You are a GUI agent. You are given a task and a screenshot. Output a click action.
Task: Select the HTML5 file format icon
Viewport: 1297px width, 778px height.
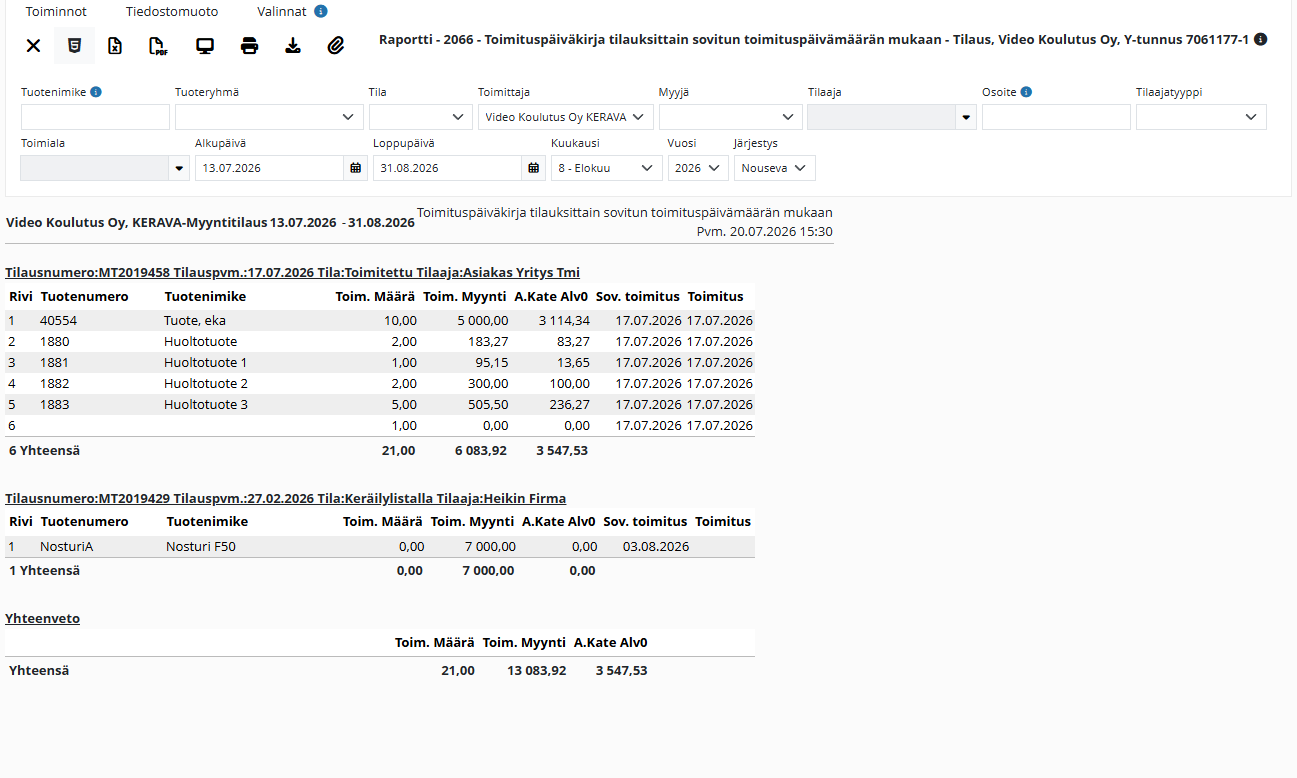click(74, 45)
